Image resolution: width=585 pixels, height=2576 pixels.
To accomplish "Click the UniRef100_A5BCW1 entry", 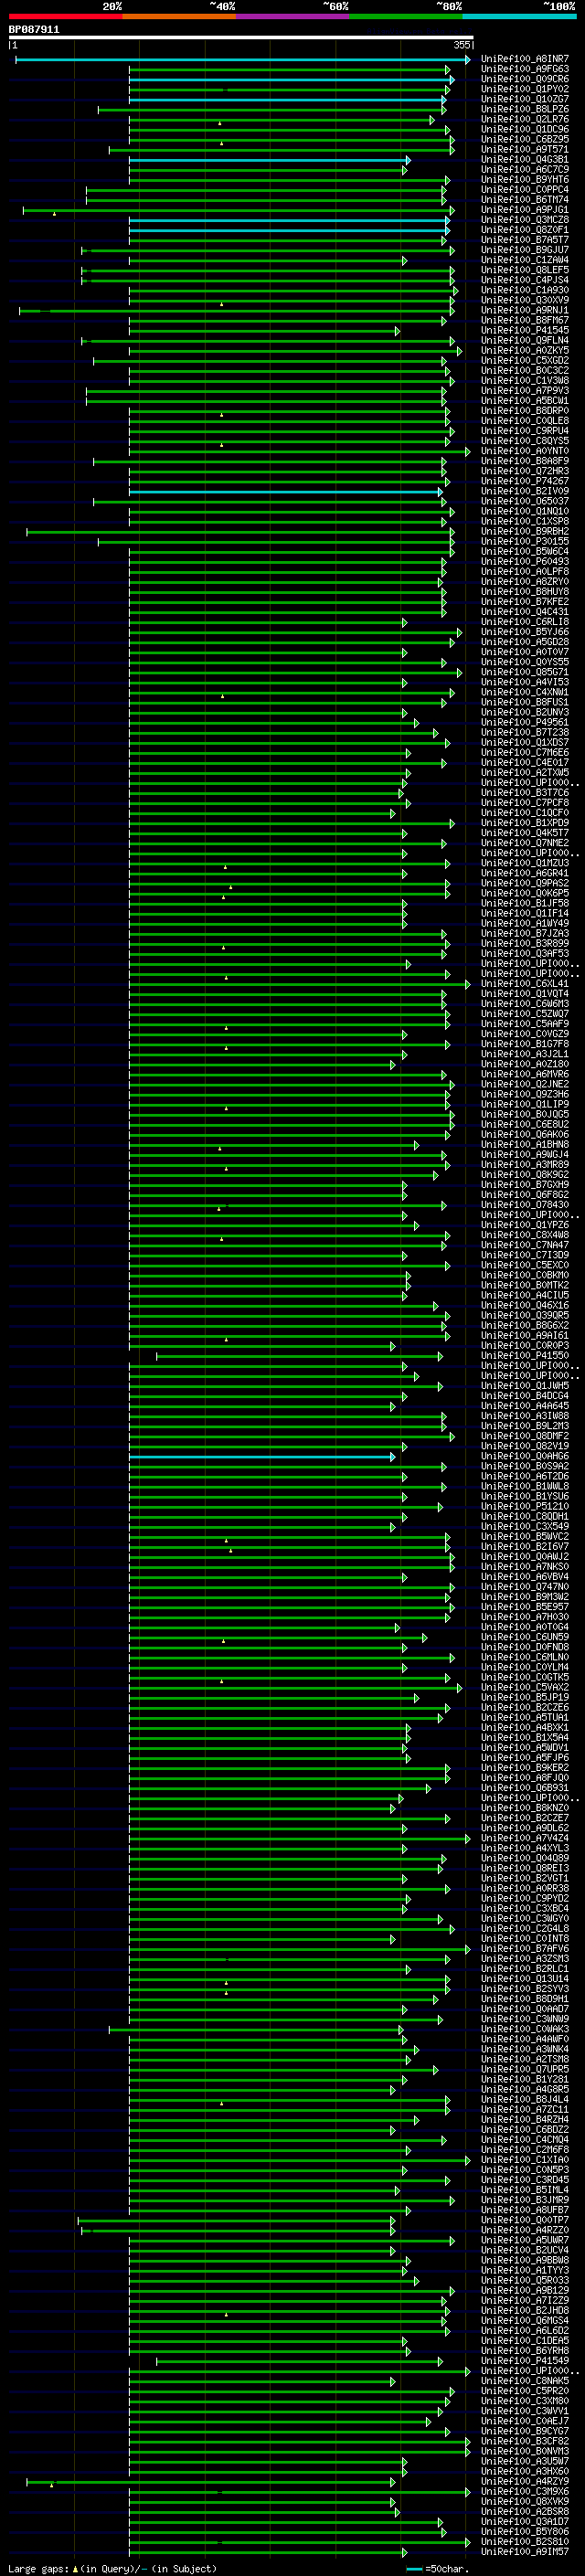I will click(525, 401).
